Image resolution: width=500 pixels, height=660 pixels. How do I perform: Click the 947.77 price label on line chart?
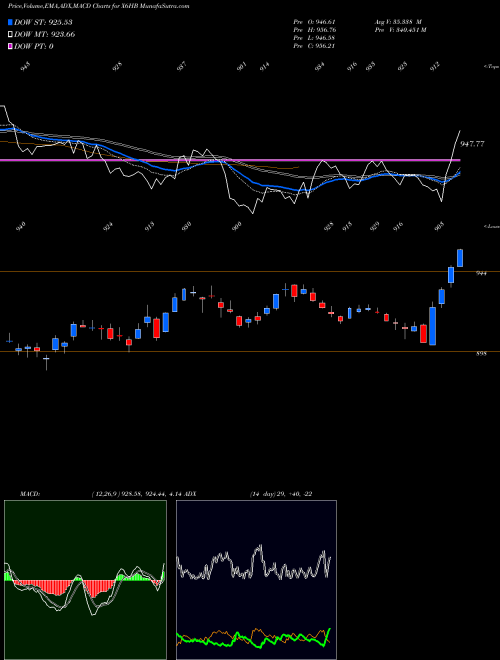pyautogui.click(x=473, y=144)
